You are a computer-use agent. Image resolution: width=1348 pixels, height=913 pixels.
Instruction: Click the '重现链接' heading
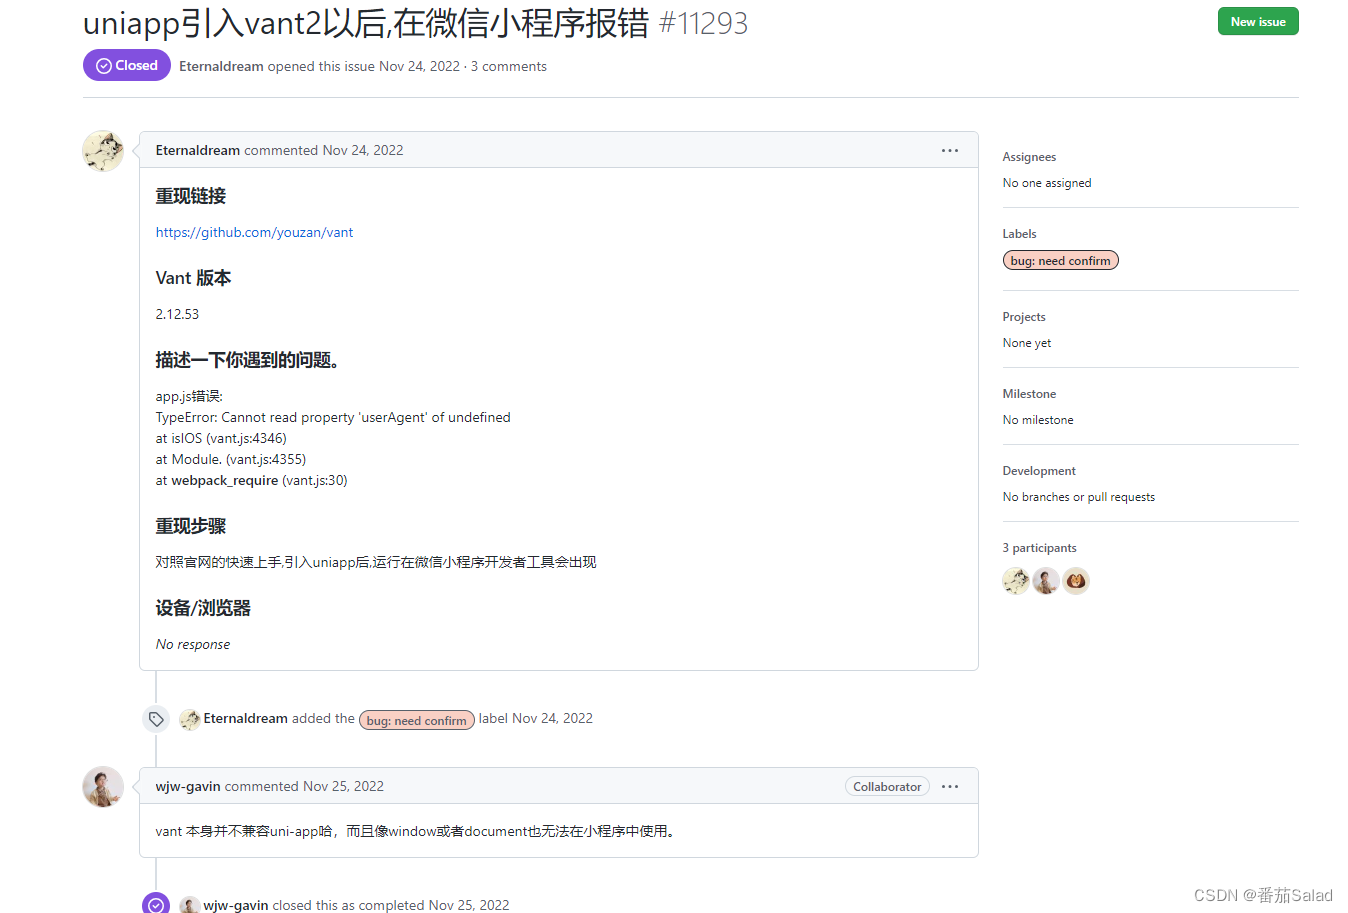click(x=190, y=196)
